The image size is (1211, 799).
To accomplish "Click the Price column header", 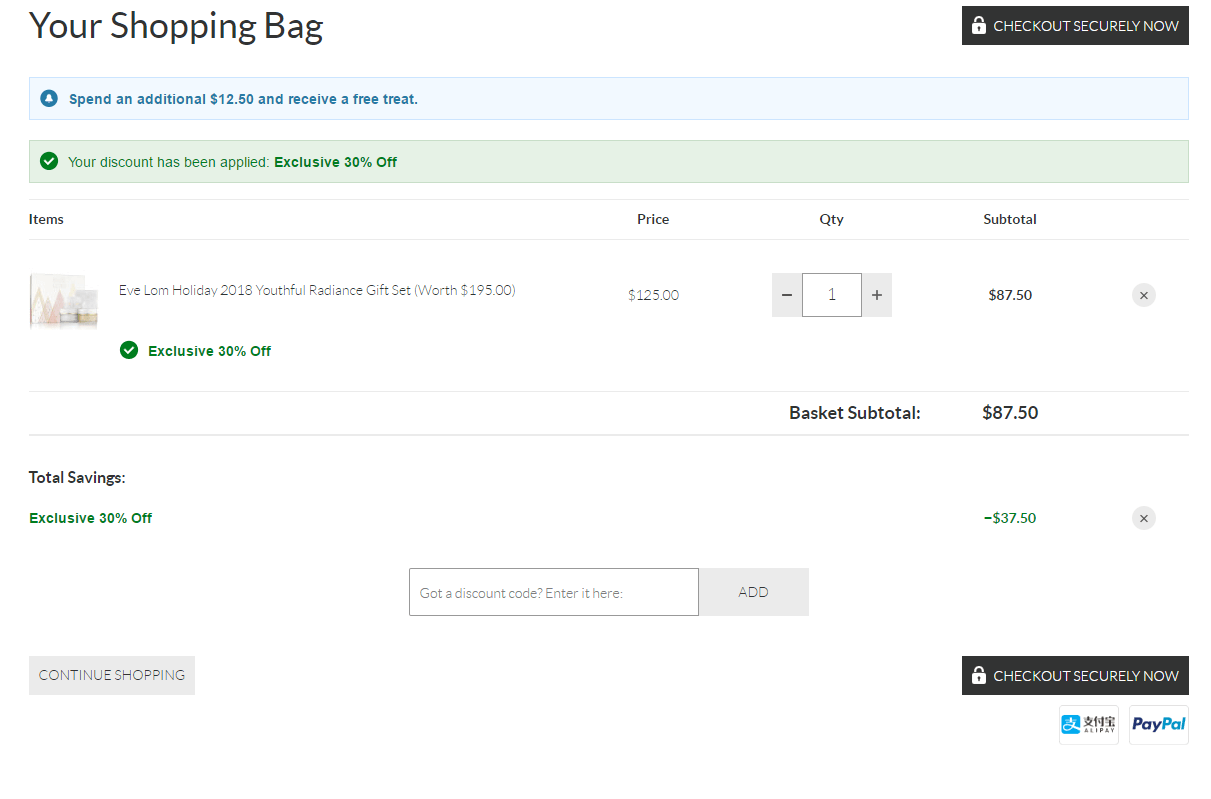I will [x=653, y=219].
